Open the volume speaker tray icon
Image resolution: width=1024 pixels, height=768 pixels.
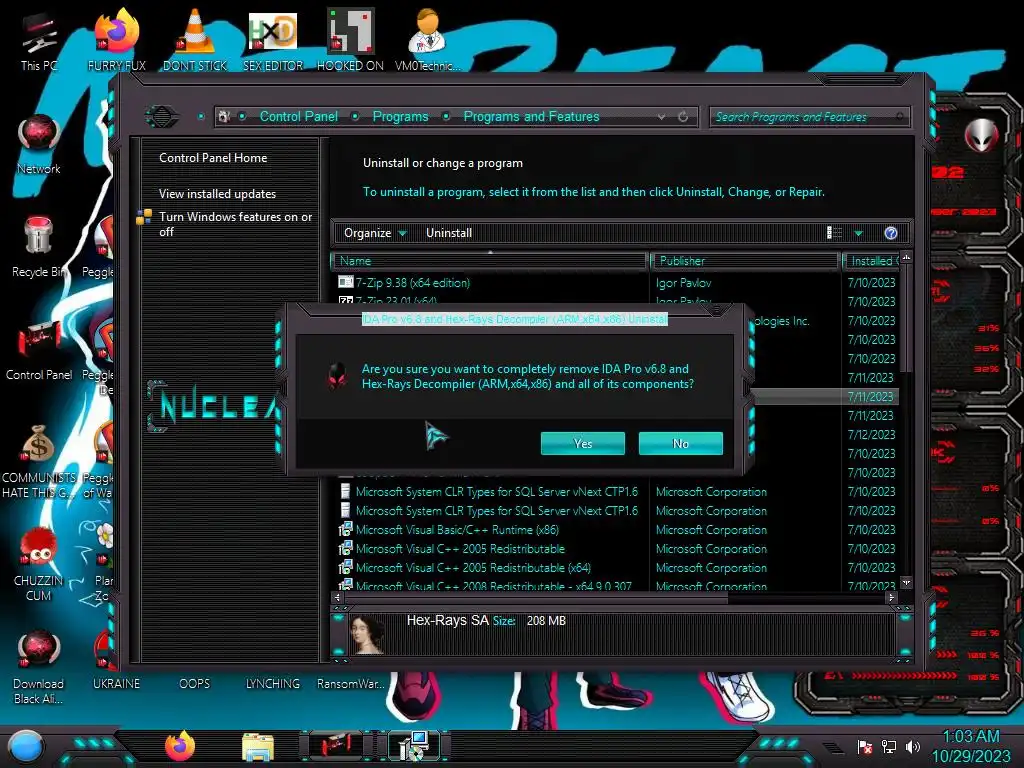913,746
